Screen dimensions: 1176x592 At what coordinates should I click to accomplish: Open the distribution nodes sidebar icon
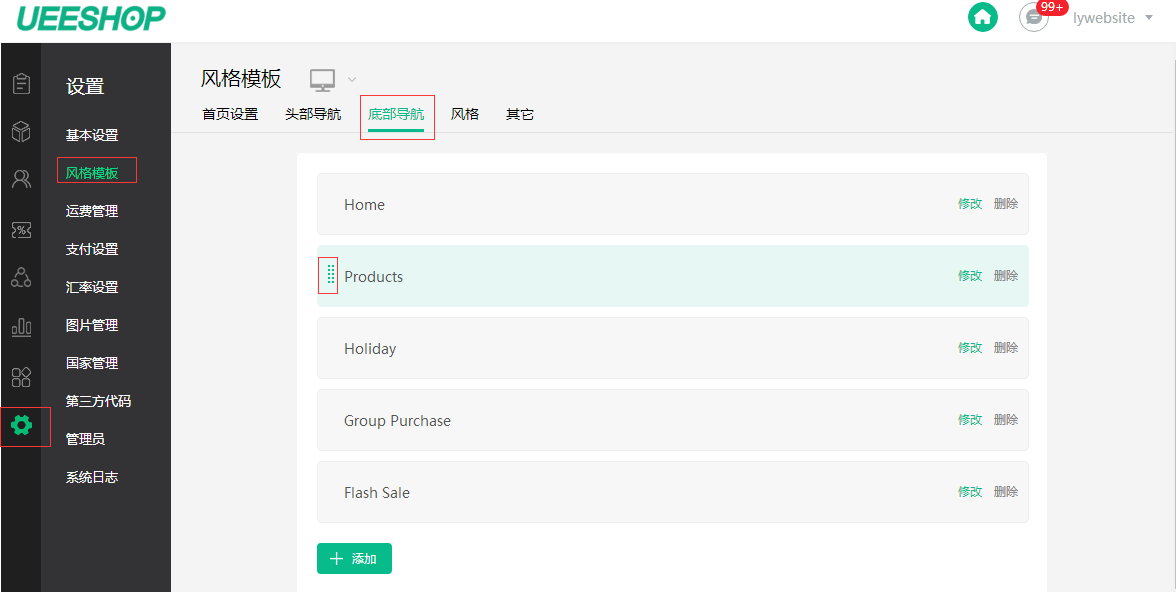coord(21,278)
